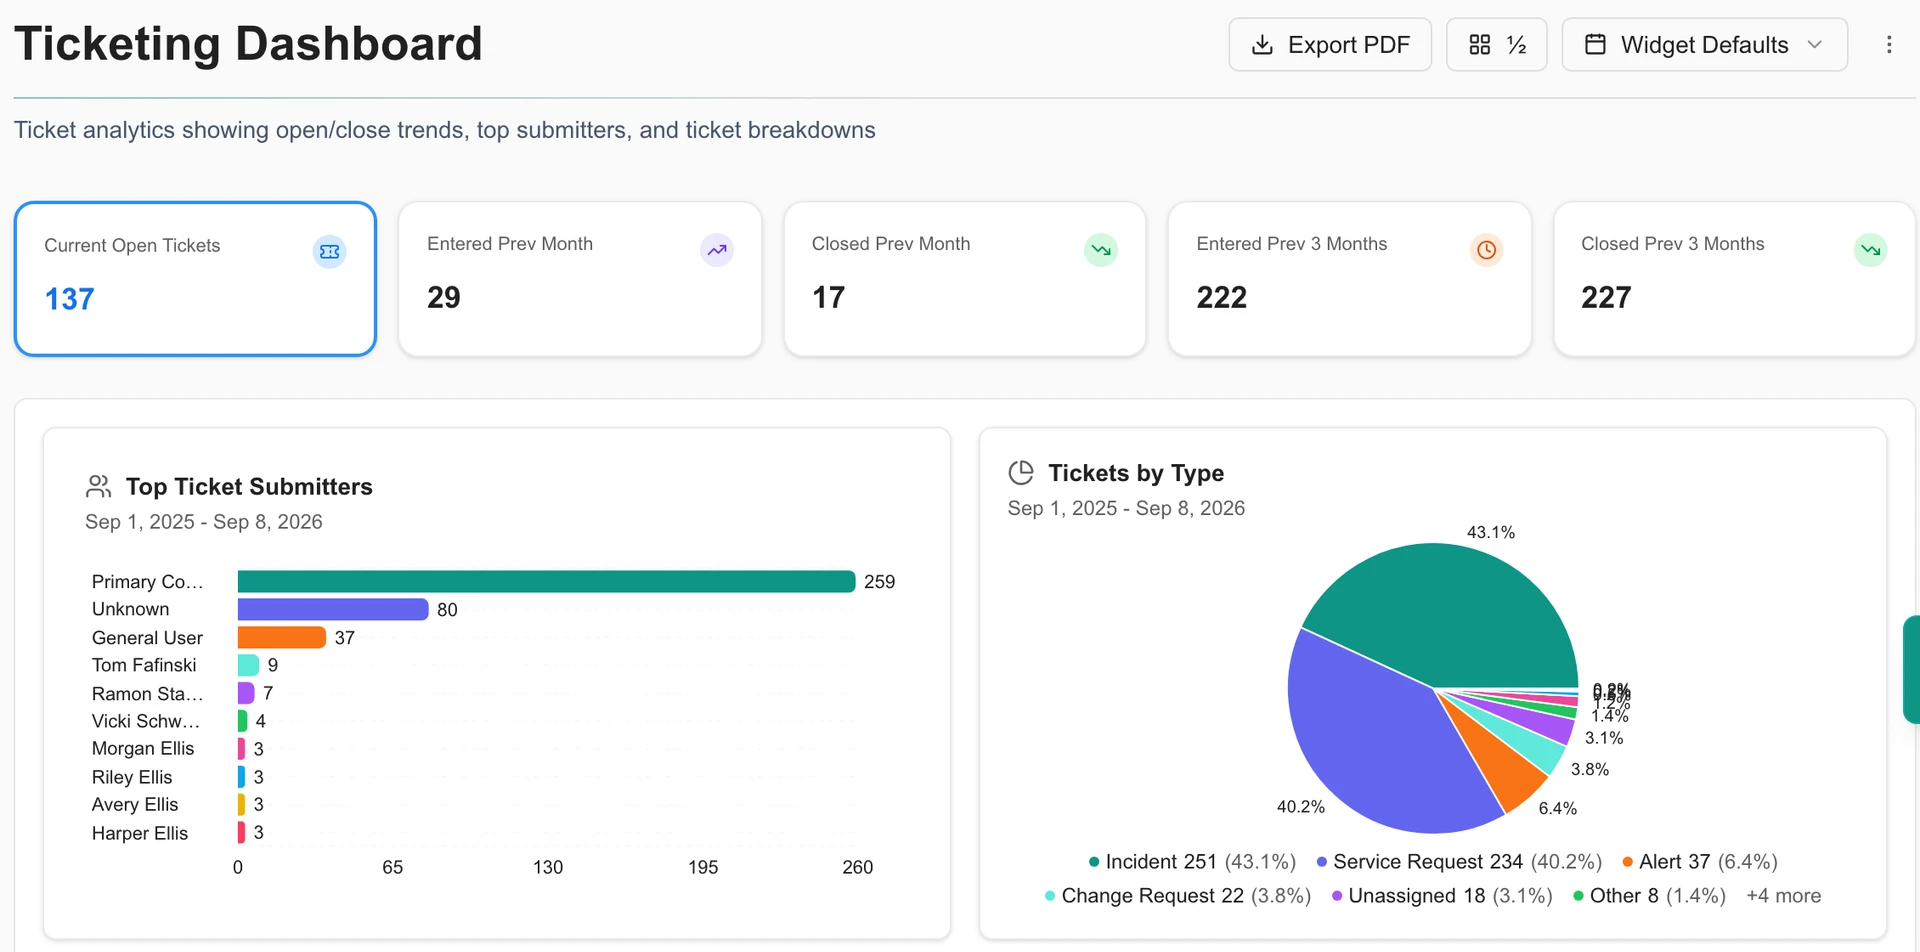Click the Tickets by Type date range text
This screenshot has width=1920, height=952.
click(x=1126, y=508)
